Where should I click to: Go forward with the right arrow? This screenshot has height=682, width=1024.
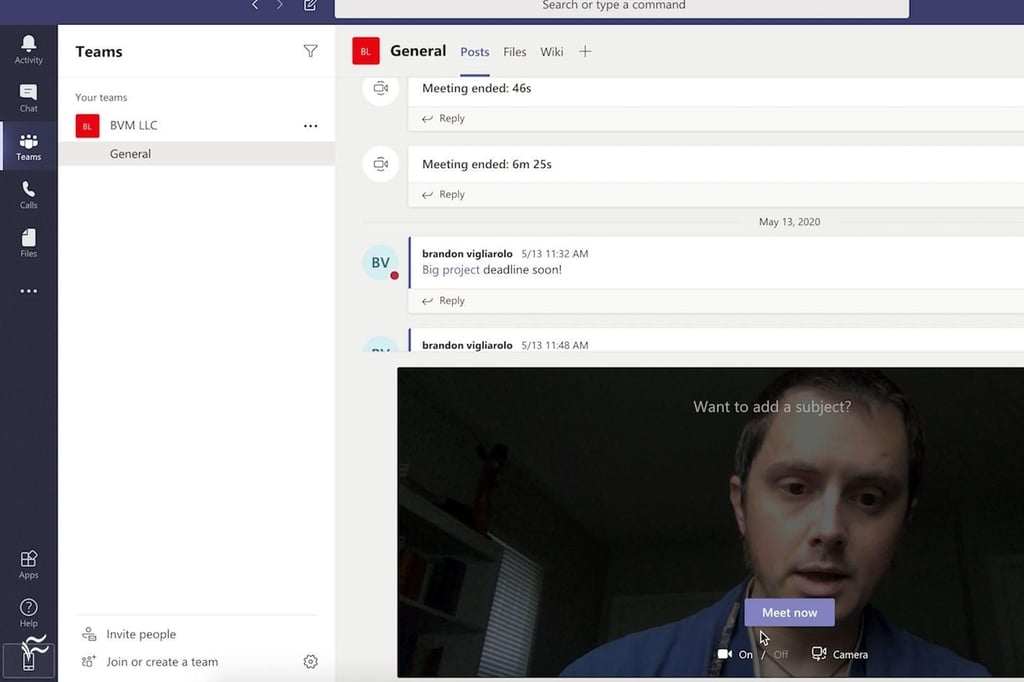280,5
